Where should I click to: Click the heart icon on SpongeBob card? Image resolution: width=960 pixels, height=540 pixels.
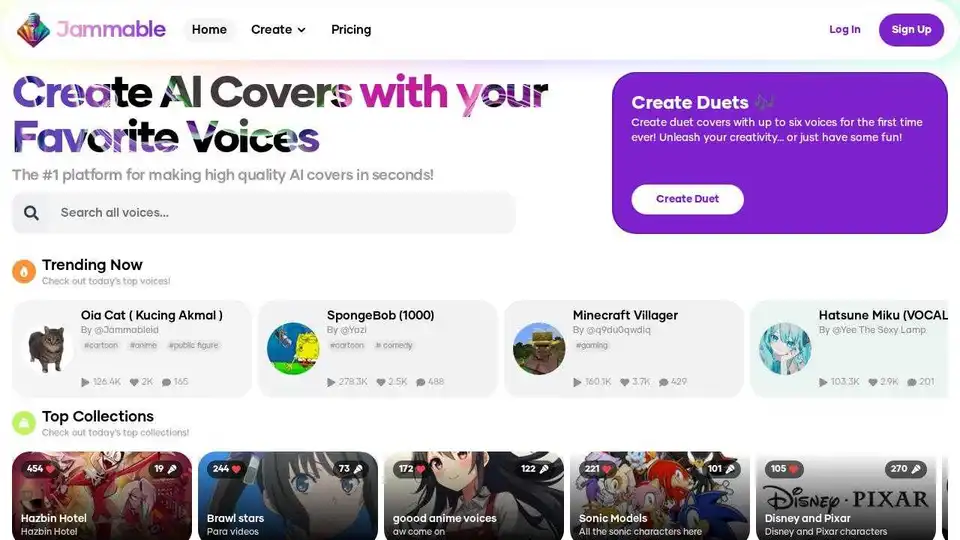click(x=381, y=382)
